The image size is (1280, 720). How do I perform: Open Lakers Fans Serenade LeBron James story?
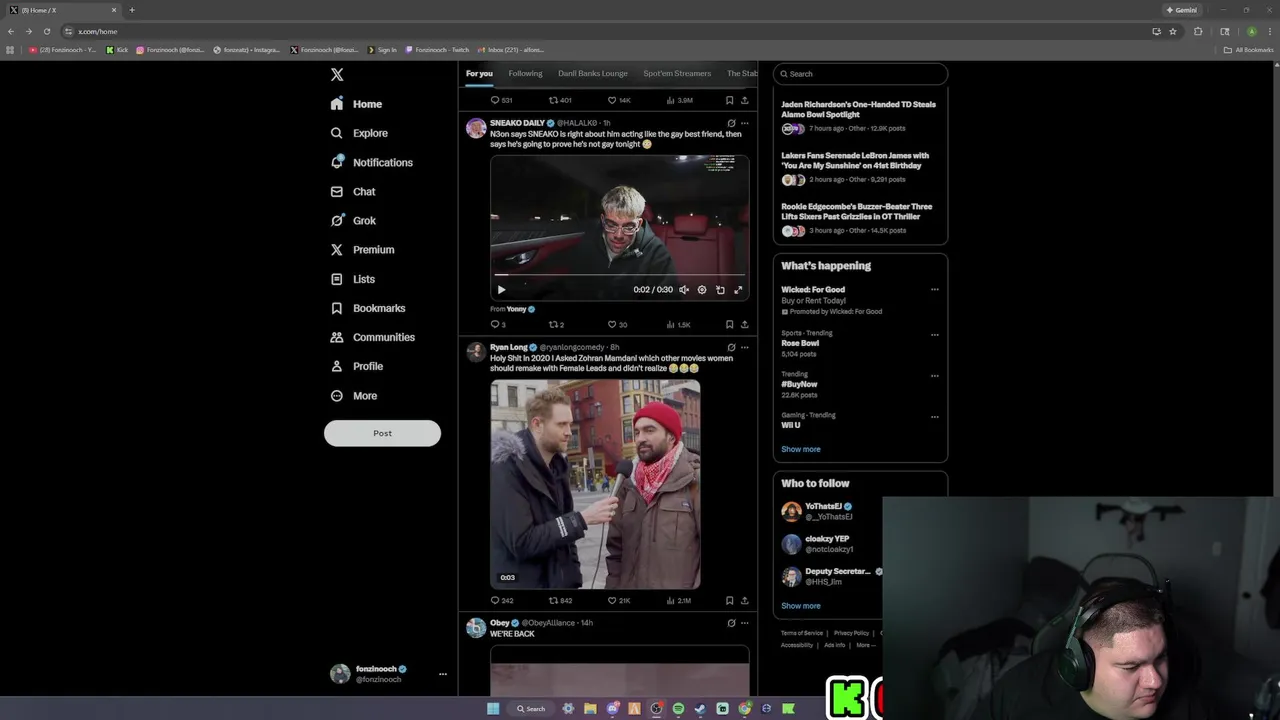(855, 160)
